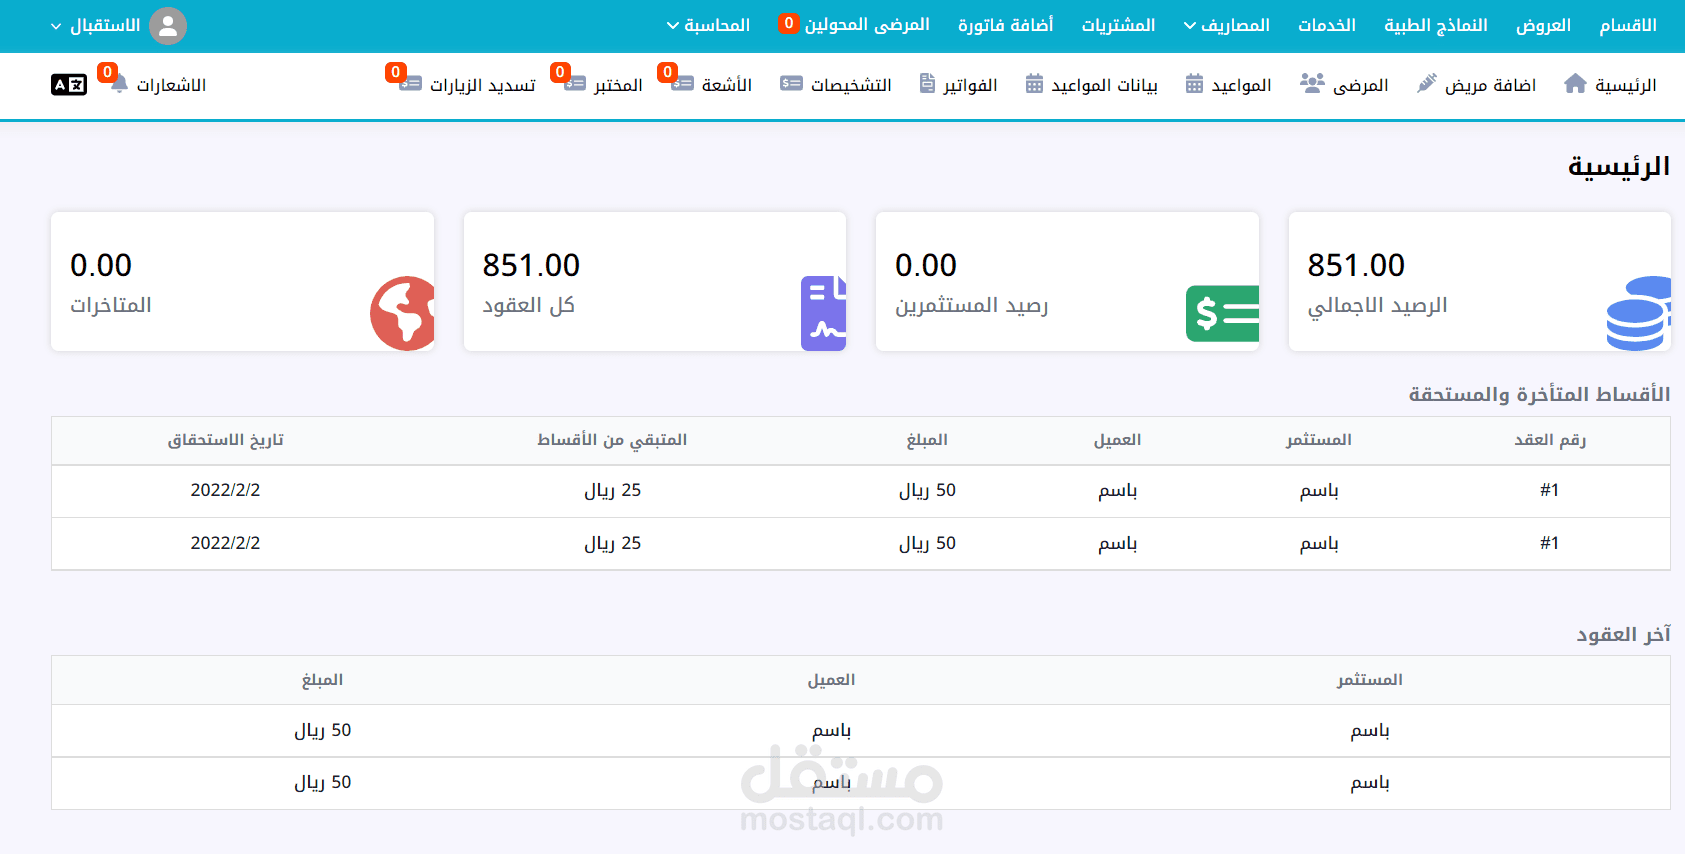Open الاشعارات notifications link

coord(171,85)
